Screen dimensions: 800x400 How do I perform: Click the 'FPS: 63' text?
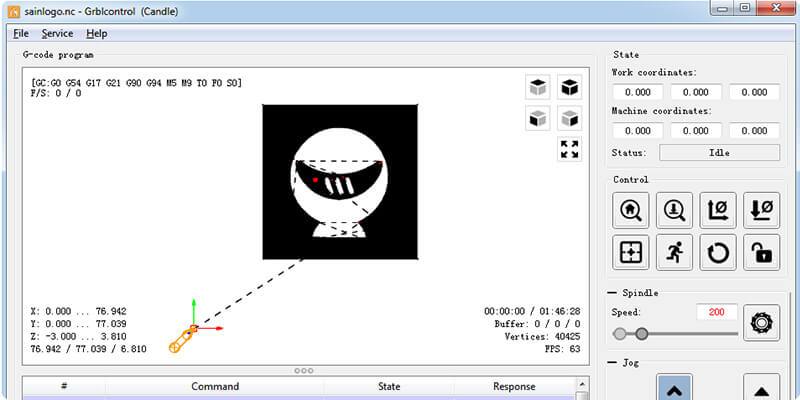563,349
